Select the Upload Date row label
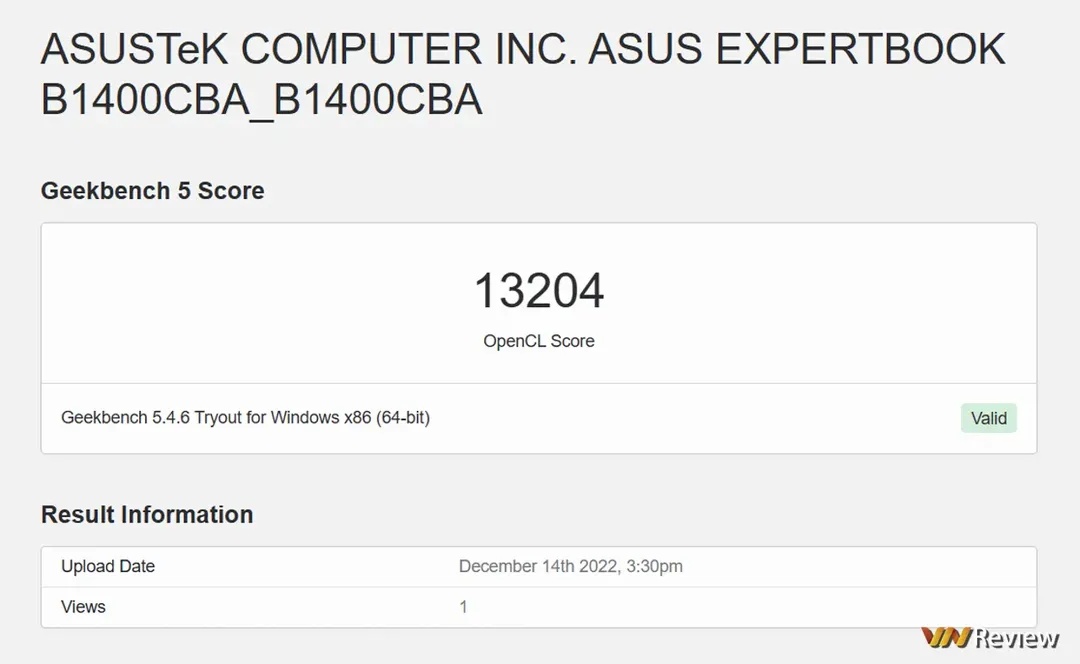Image resolution: width=1080 pixels, height=664 pixels. click(x=108, y=566)
